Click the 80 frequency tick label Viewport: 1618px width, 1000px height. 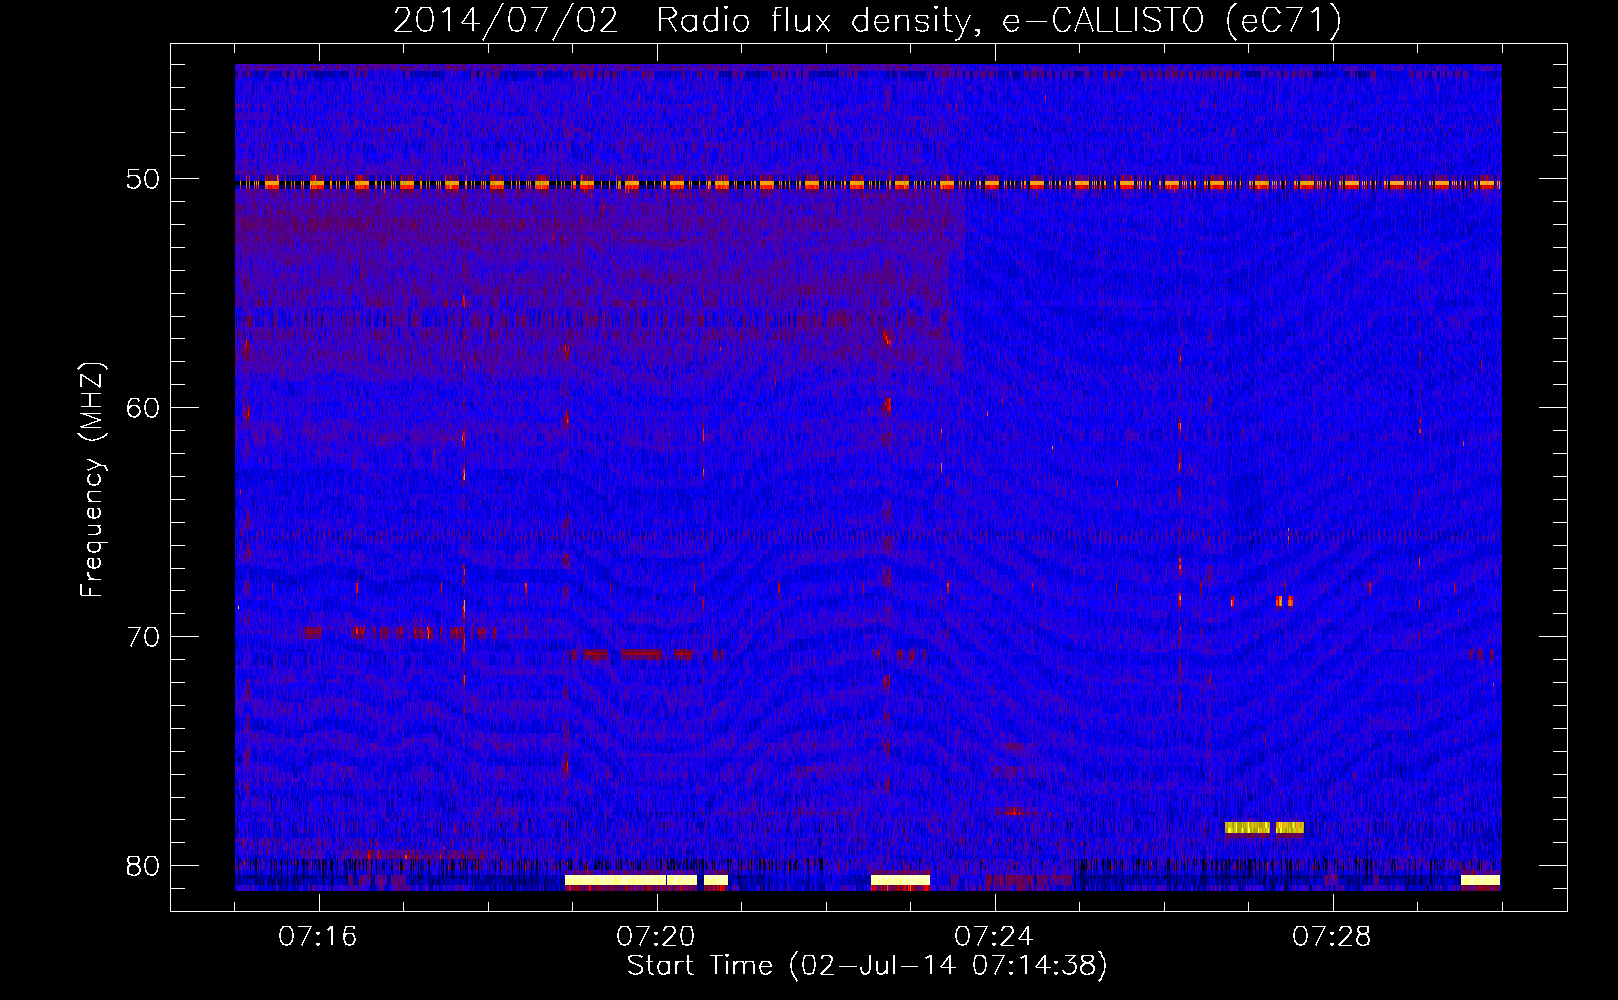[143, 866]
